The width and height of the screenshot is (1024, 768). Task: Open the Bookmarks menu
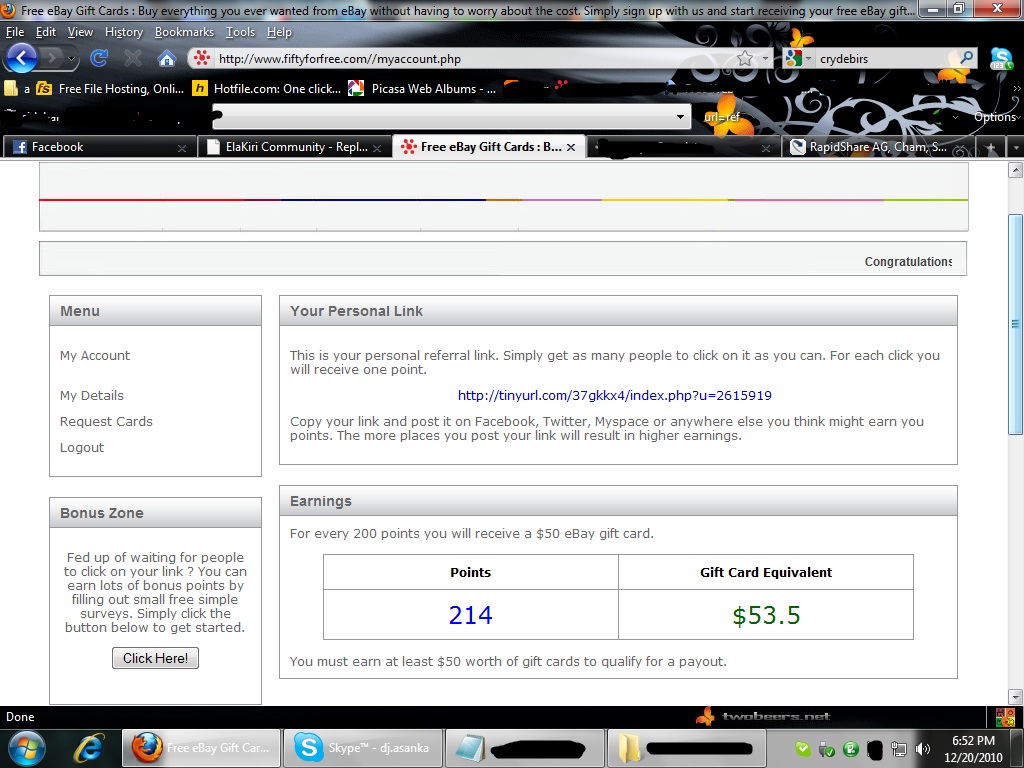coord(184,32)
